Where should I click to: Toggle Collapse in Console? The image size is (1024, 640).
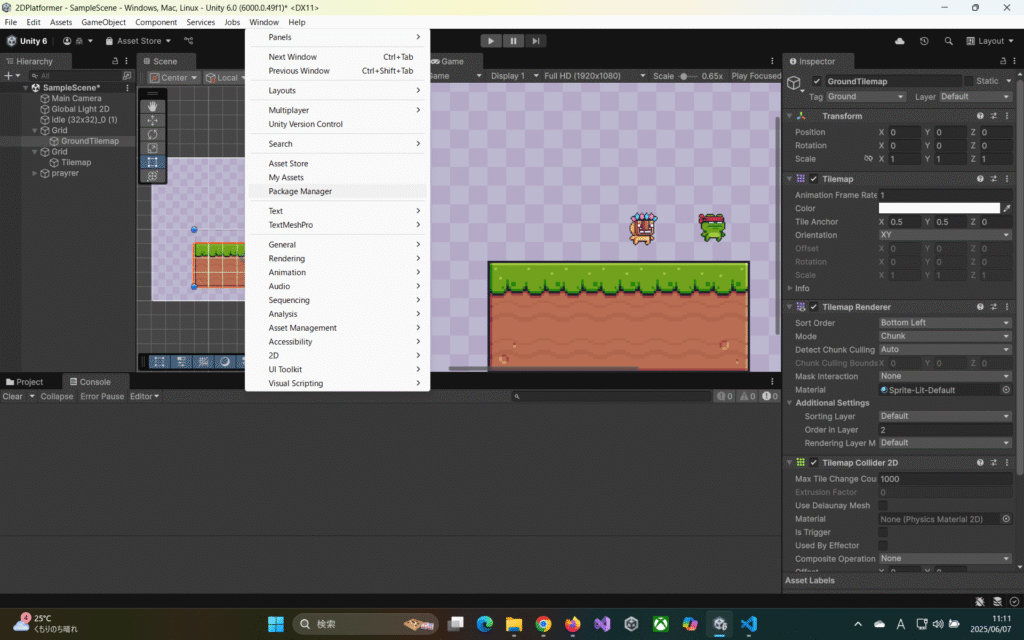click(x=57, y=396)
